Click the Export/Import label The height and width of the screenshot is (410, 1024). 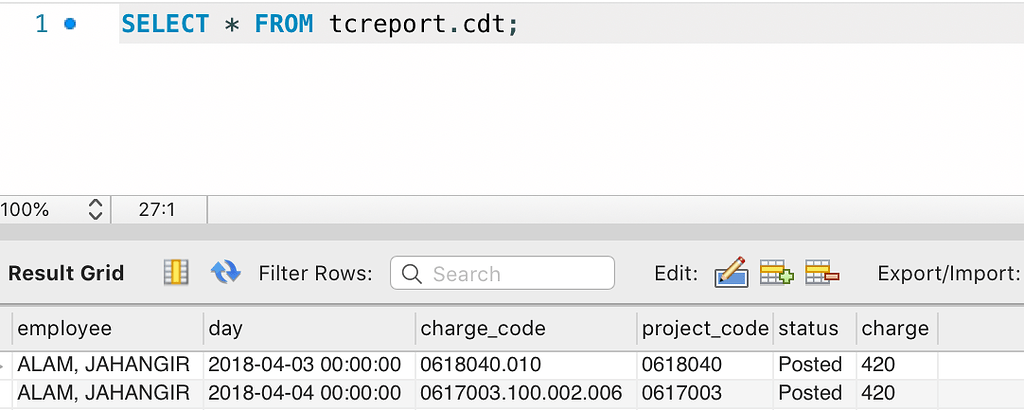(949, 273)
